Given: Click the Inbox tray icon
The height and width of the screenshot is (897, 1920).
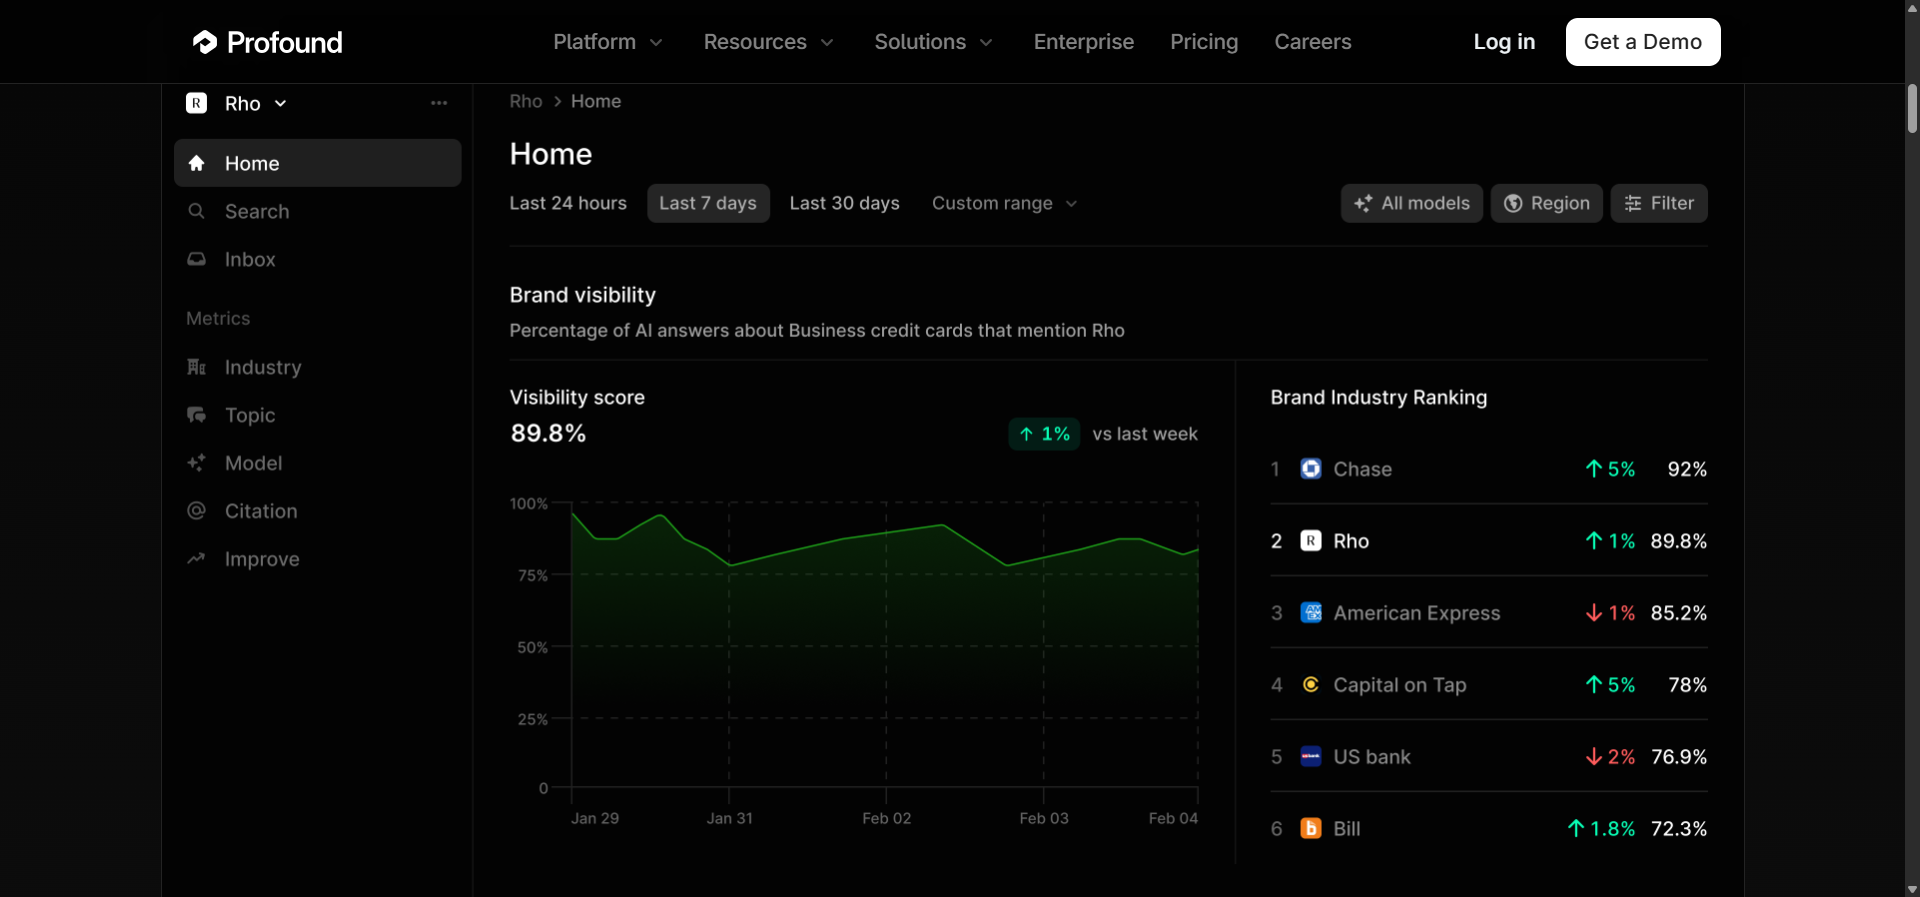Looking at the screenshot, I should pyautogui.click(x=197, y=259).
